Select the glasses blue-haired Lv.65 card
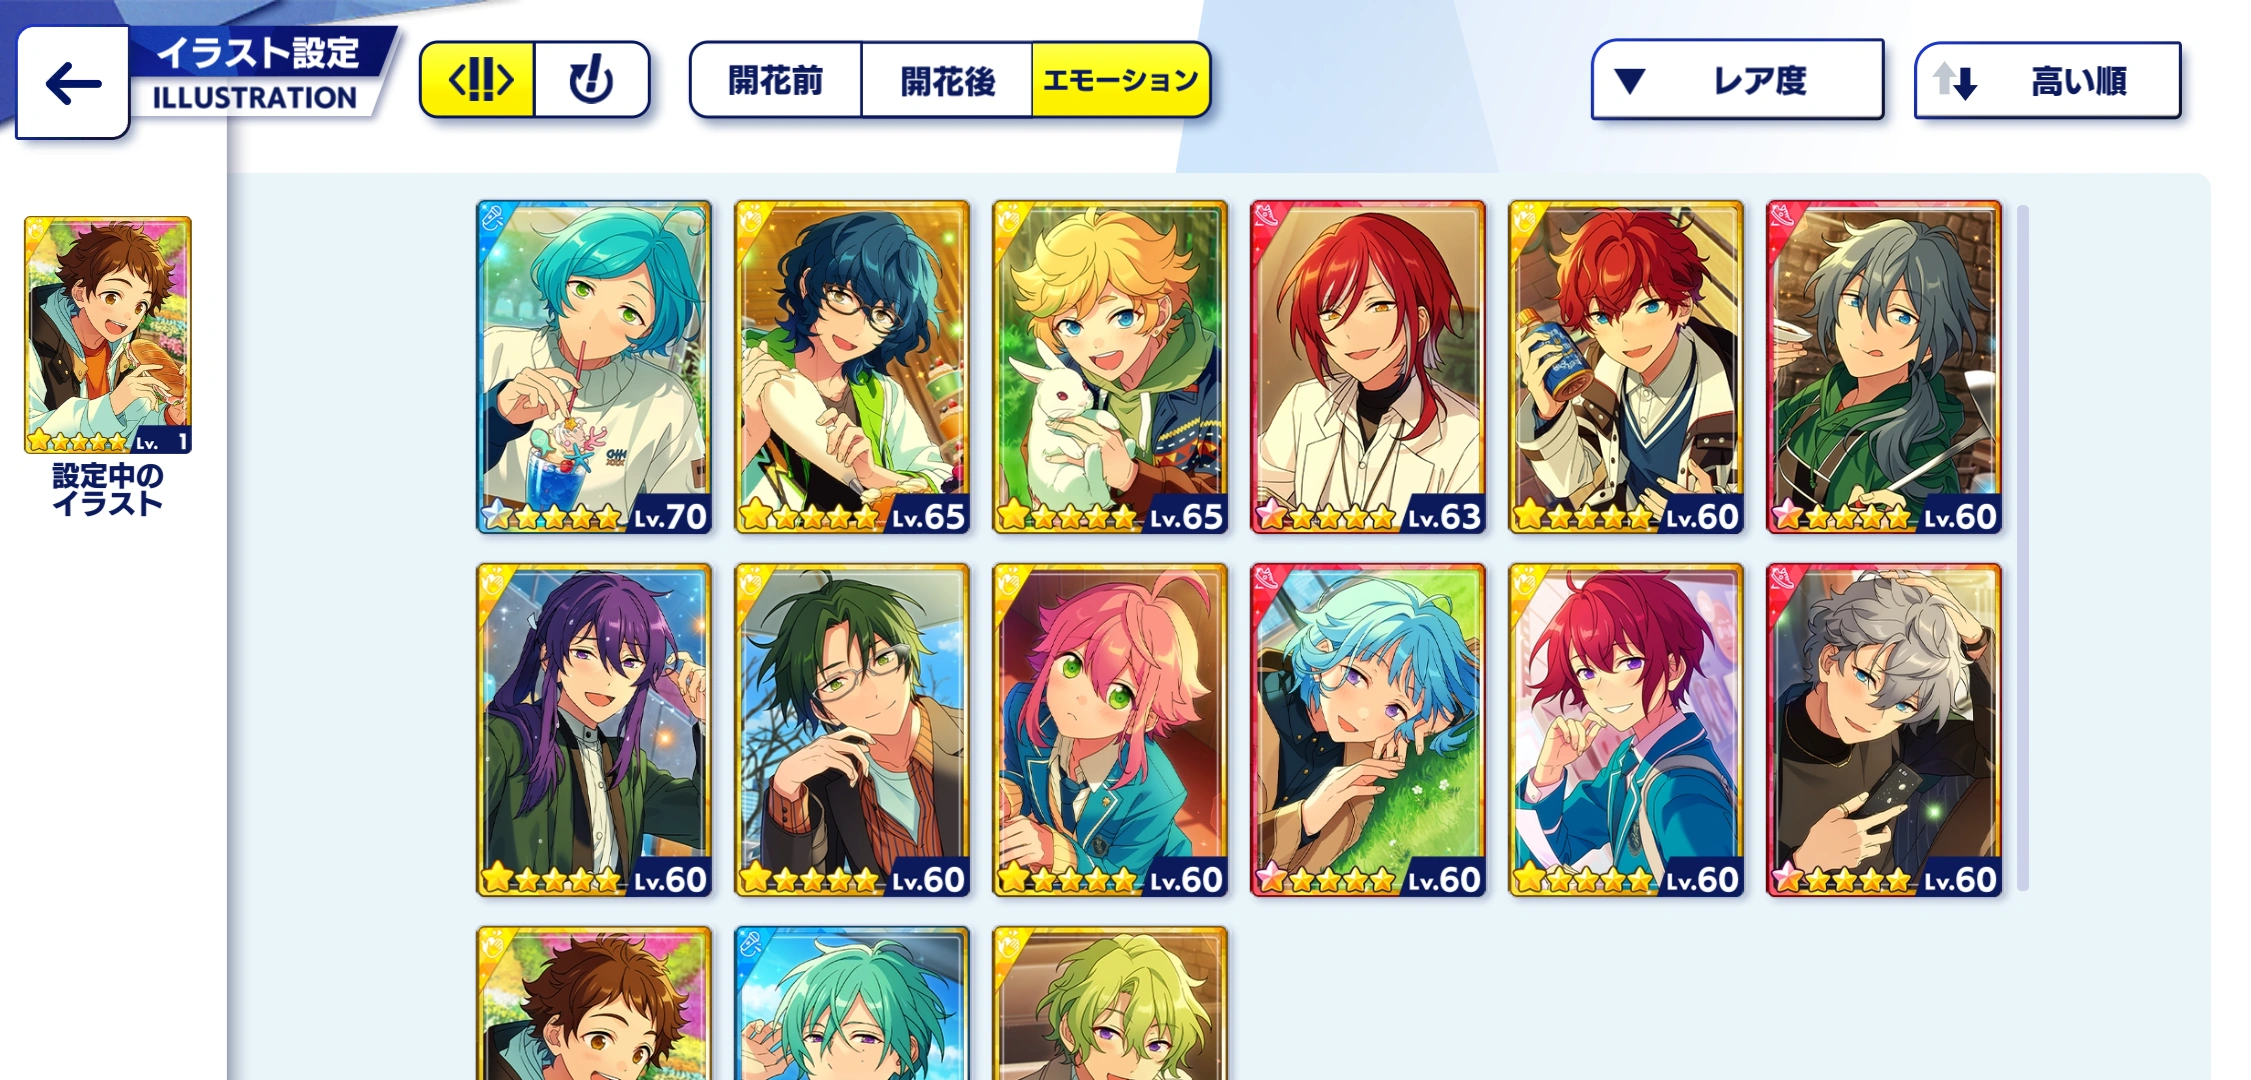2251x1080 pixels. [852, 367]
